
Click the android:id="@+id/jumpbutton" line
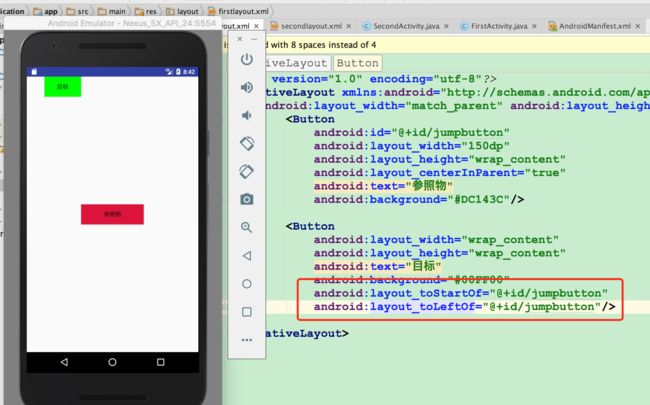point(412,132)
